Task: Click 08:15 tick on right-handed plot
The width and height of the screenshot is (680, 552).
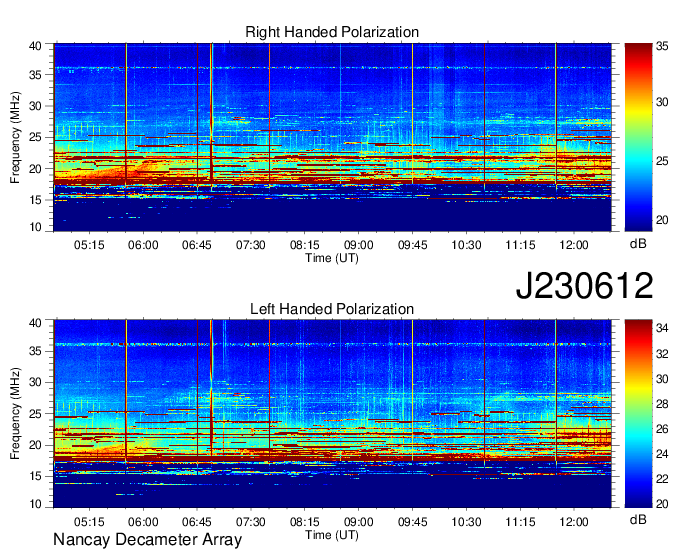Action: (305, 245)
